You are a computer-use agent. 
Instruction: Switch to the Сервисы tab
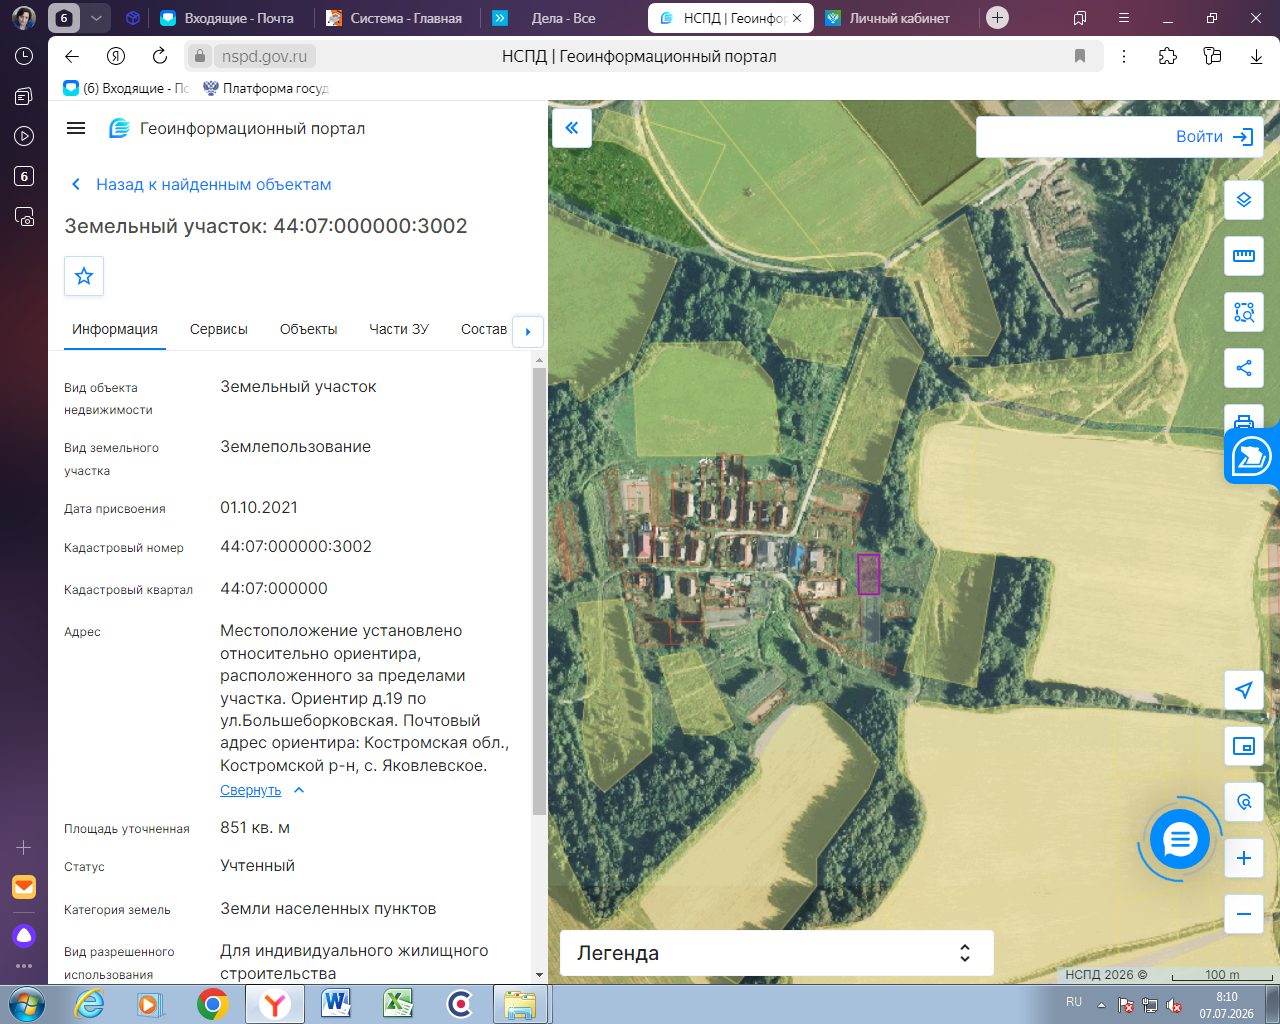point(219,329)
